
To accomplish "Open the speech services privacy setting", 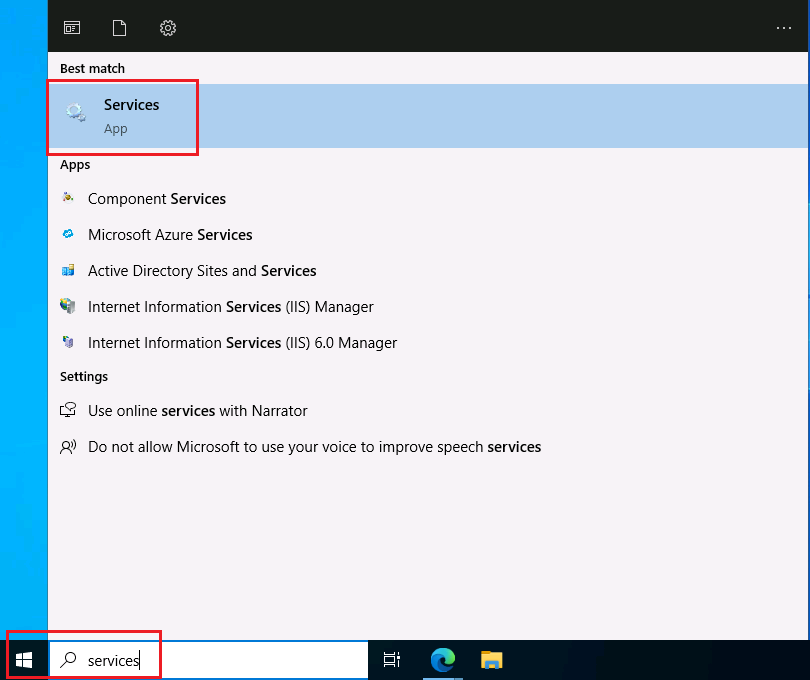I will tap(315, 446).
